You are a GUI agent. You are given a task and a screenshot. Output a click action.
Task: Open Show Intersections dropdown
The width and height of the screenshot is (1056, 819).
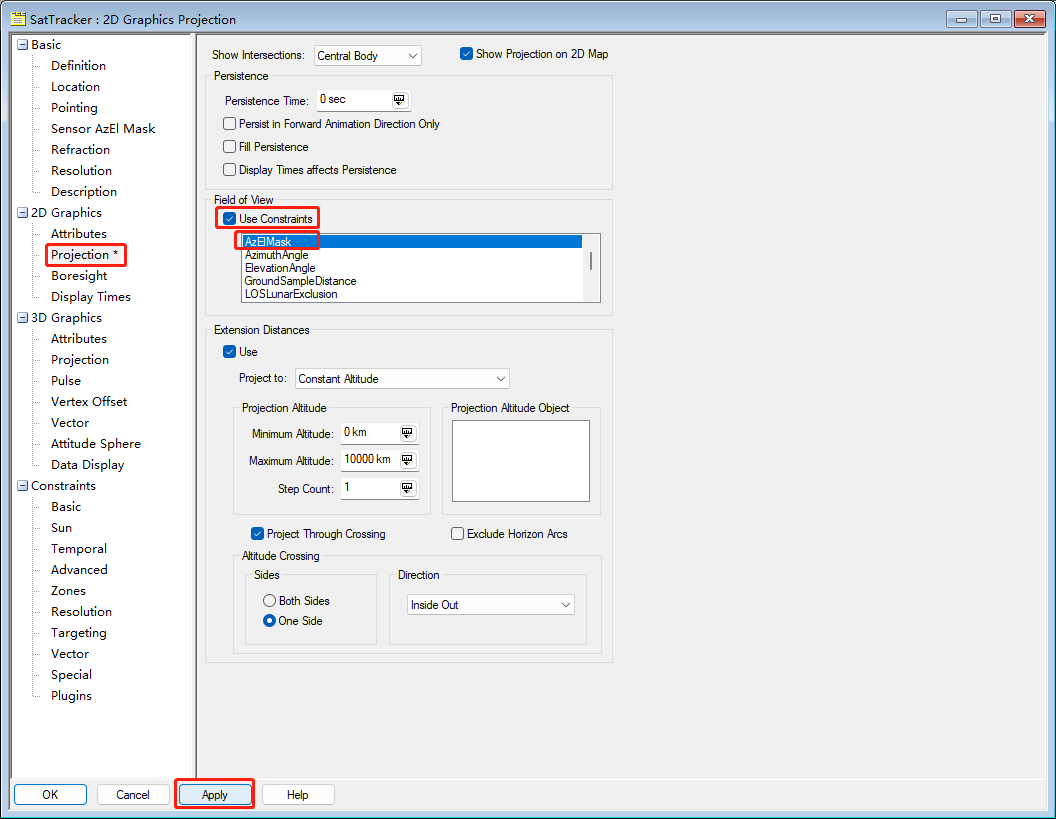click(x=367, y=56)
